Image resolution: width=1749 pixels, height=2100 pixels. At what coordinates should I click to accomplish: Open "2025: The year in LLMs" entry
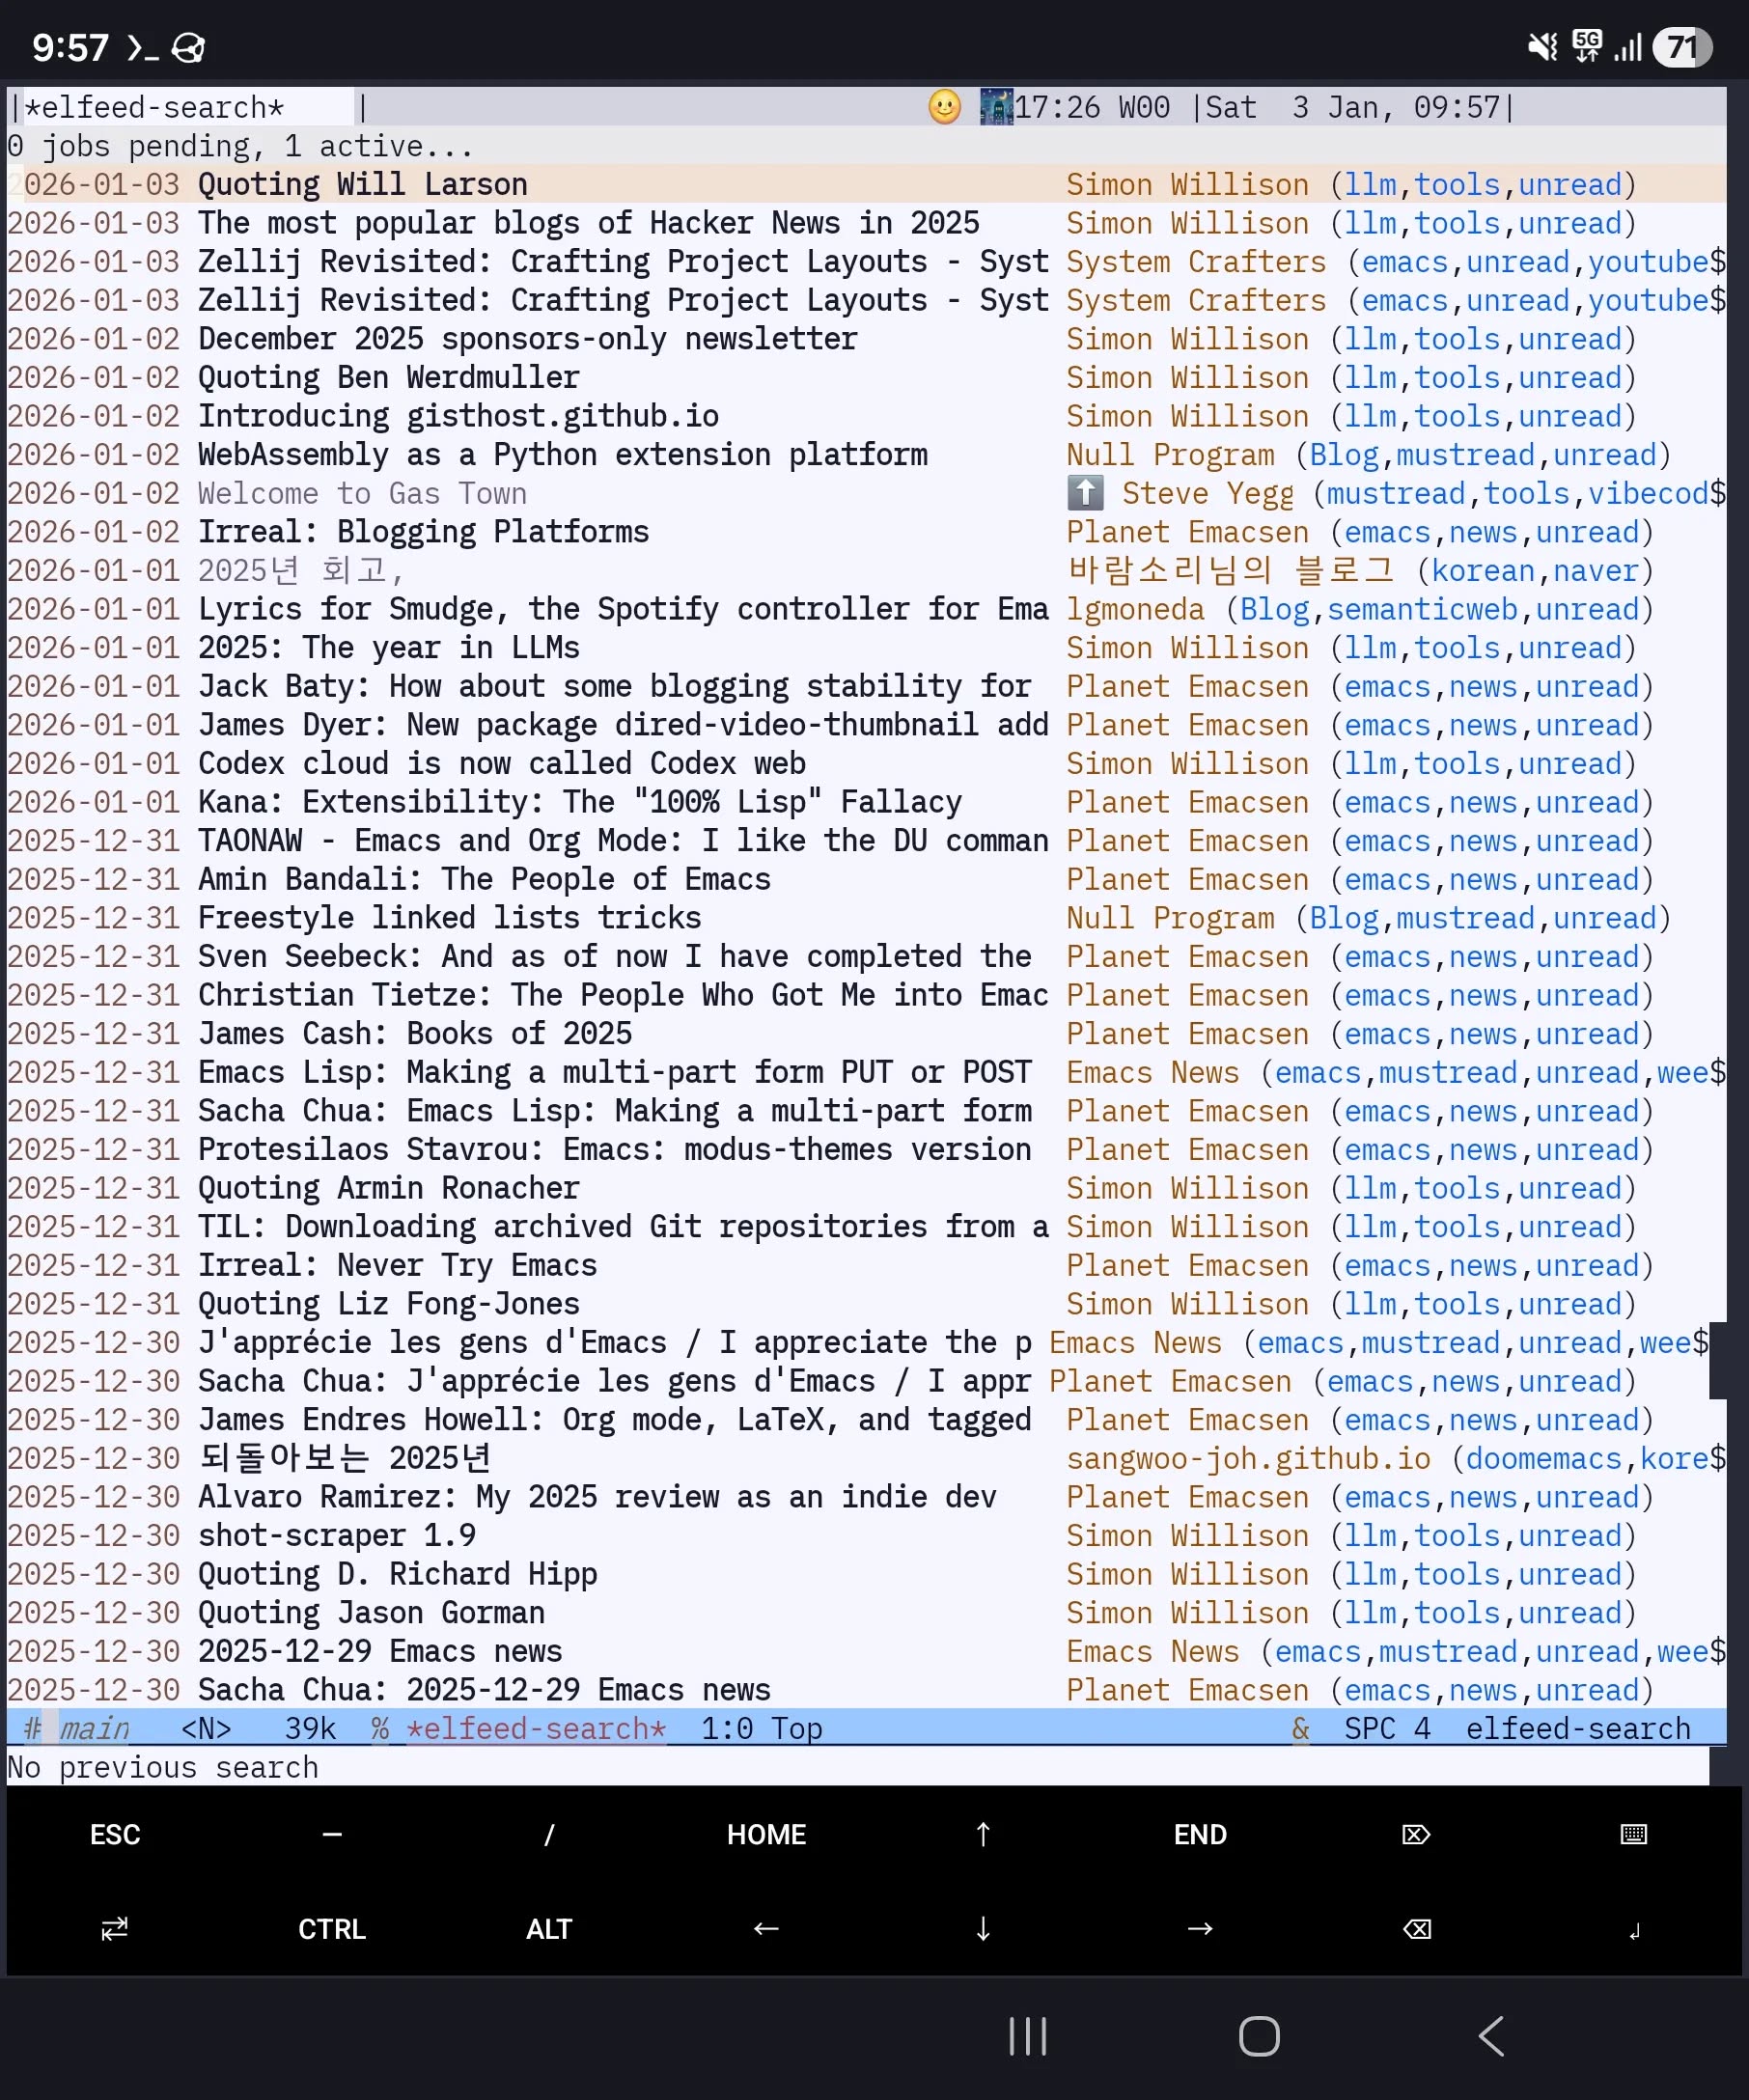[x=388, y=648]
